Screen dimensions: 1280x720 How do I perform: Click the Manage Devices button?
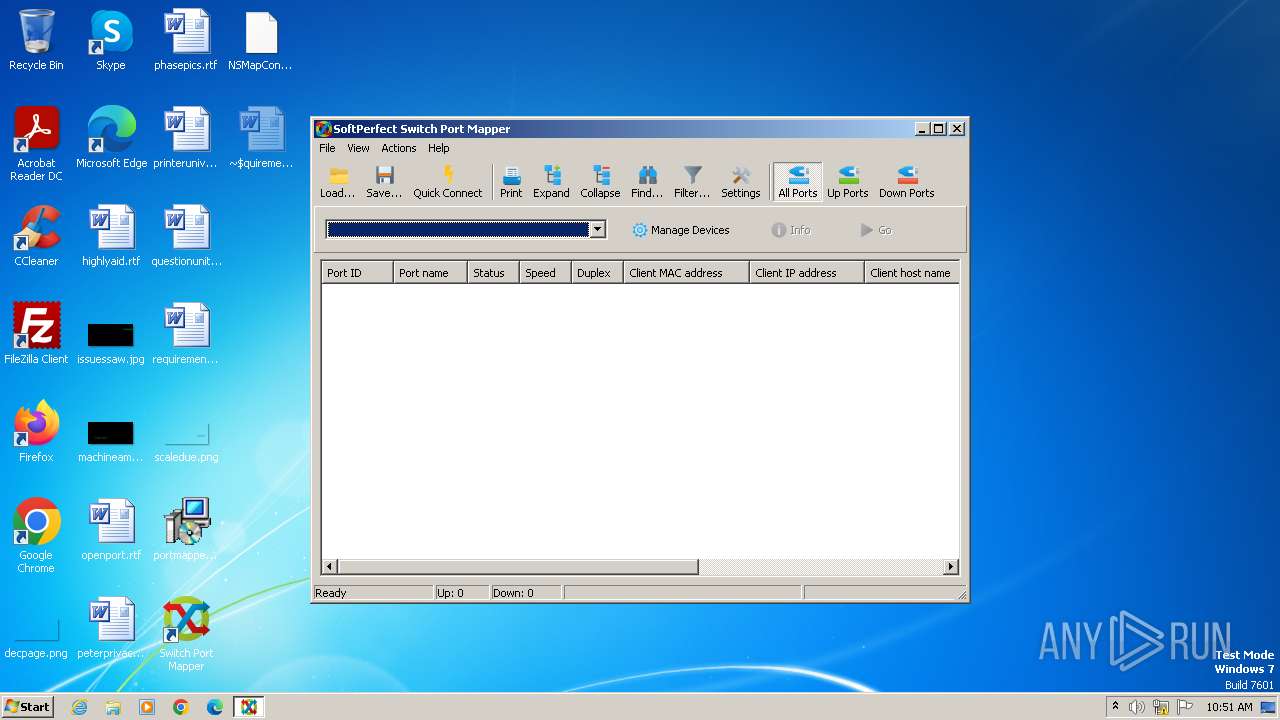coord(681,230)
